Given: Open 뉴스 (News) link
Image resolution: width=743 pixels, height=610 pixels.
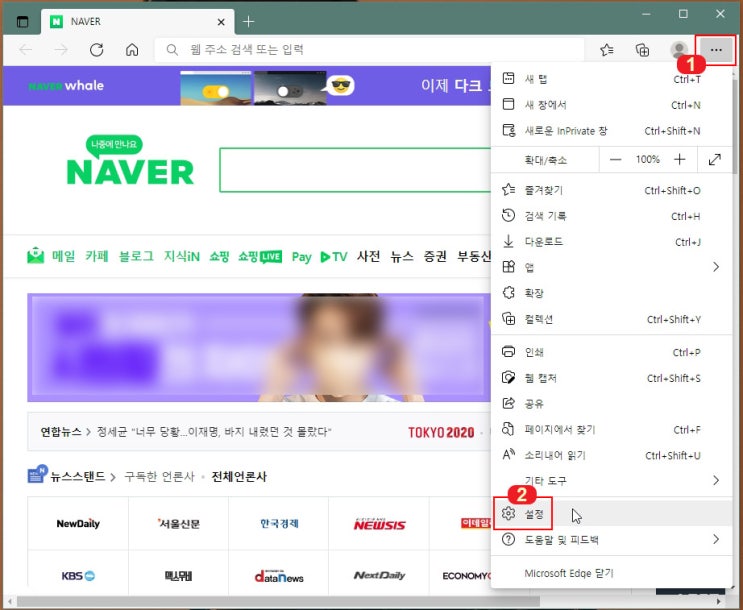Looking at the screenshot, I should tap(402, 256).
